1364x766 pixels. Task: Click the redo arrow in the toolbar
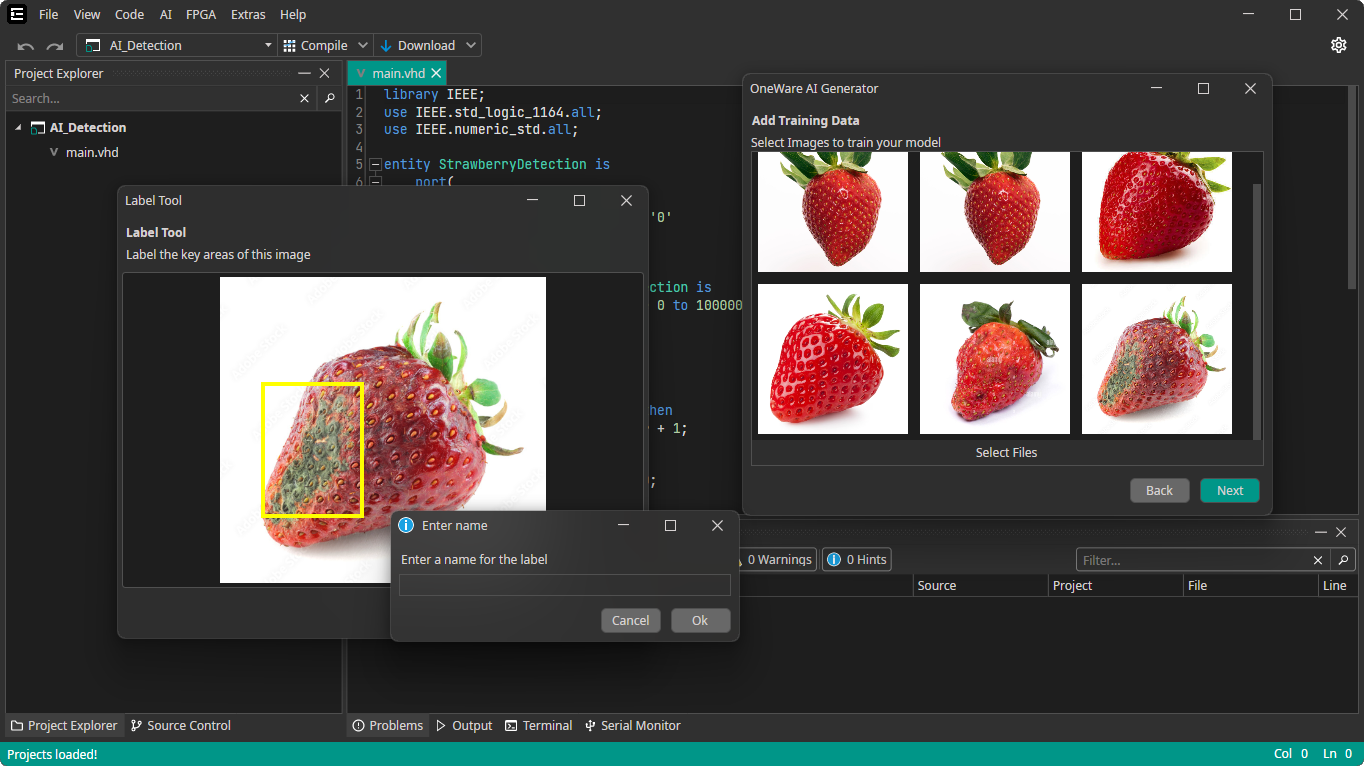(55, 46)
